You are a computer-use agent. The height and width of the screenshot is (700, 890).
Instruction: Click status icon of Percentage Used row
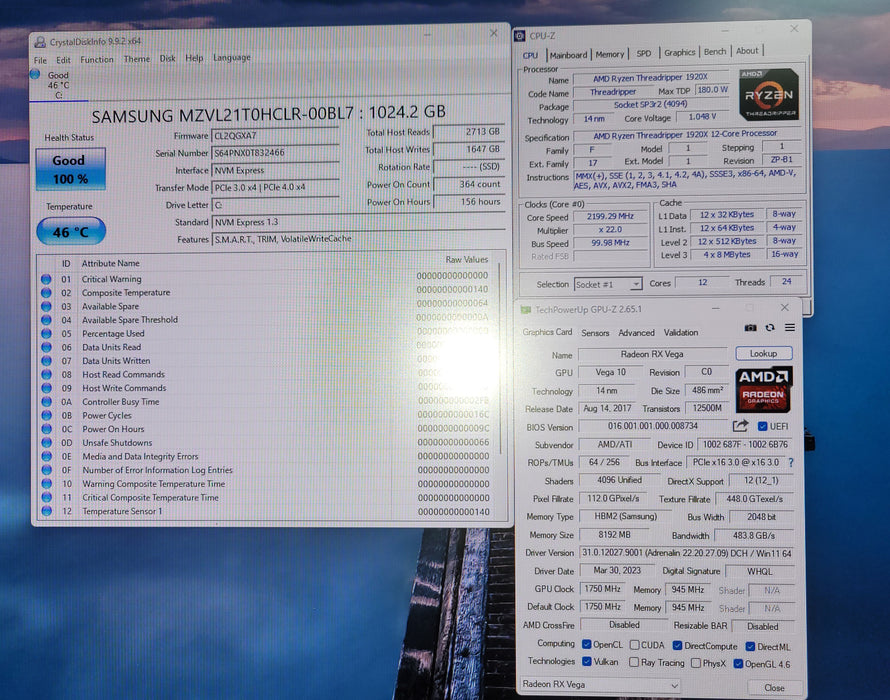click(46, 334)
